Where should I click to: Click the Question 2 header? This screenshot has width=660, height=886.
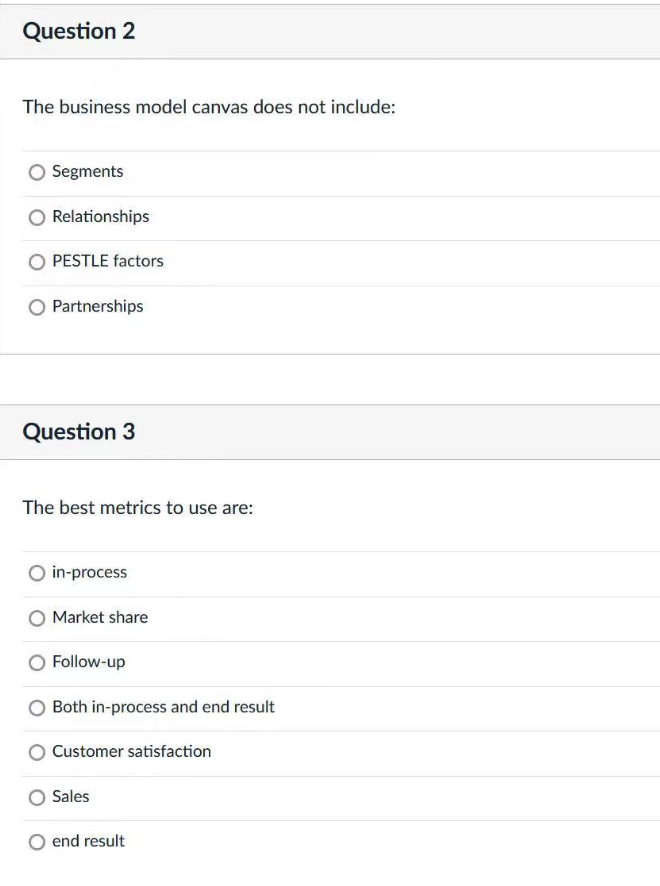point(80,31)
